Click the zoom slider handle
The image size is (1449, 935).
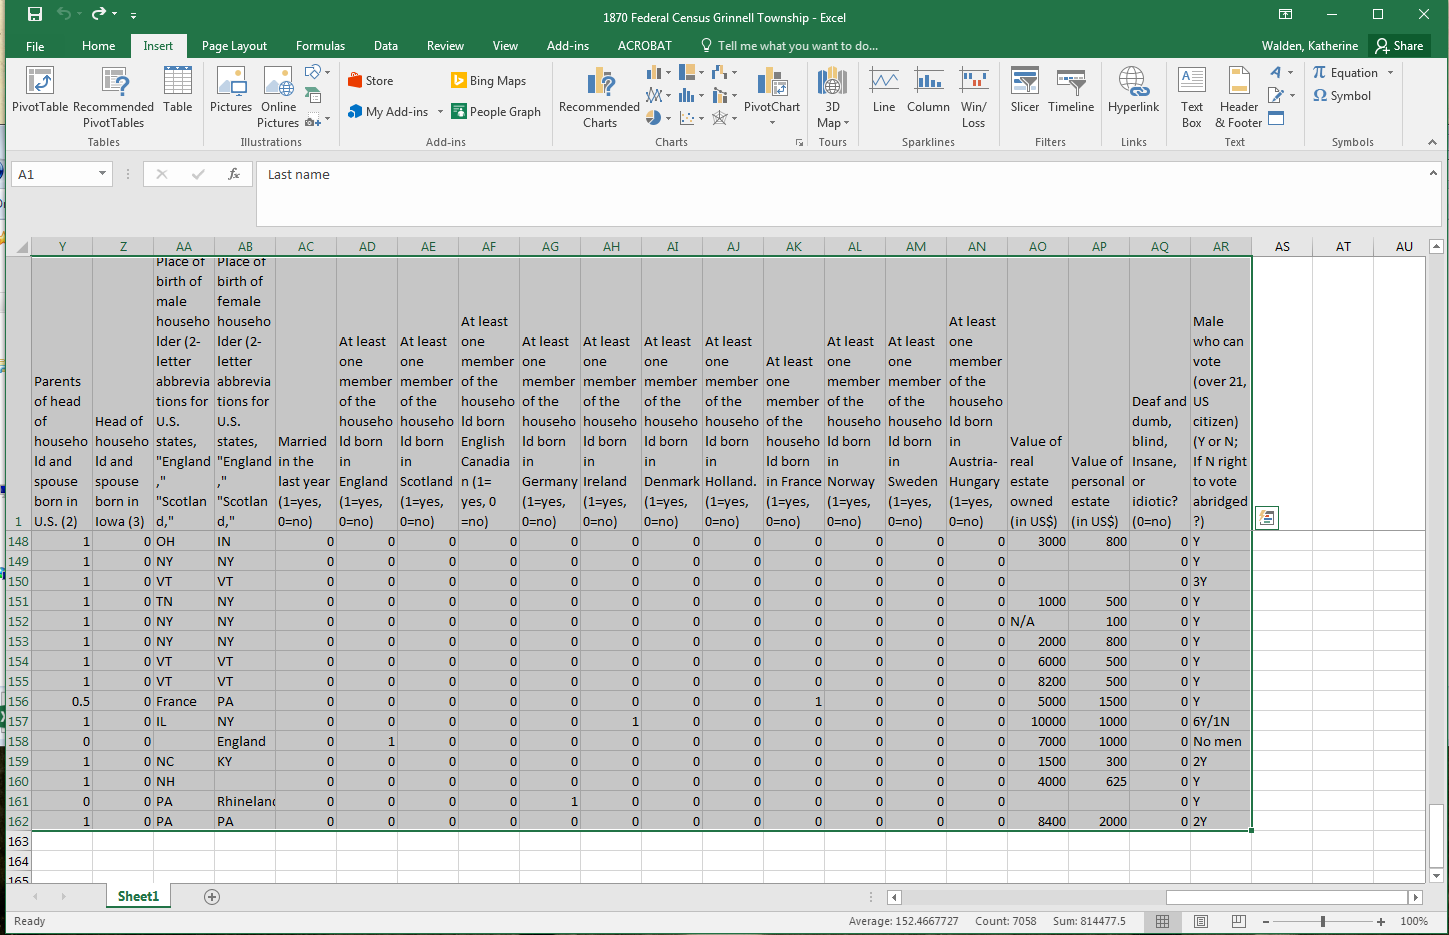coord(1323,921)
